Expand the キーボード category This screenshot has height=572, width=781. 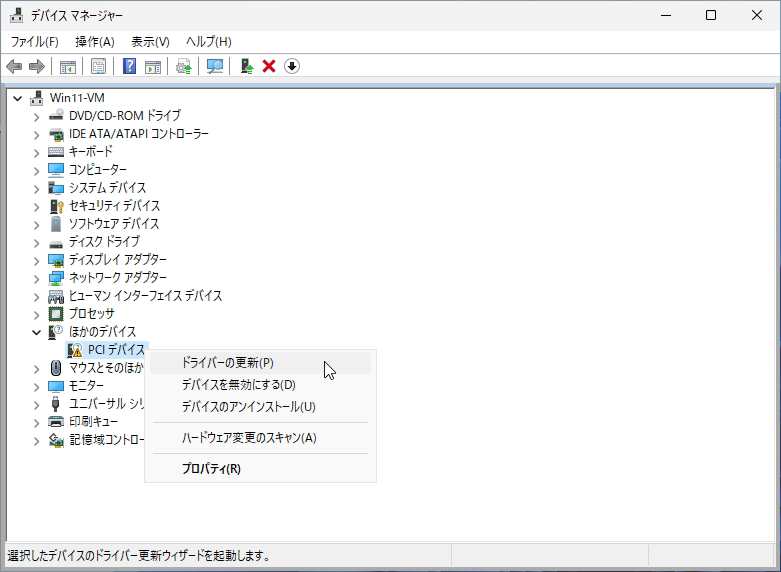pos(36,153)
